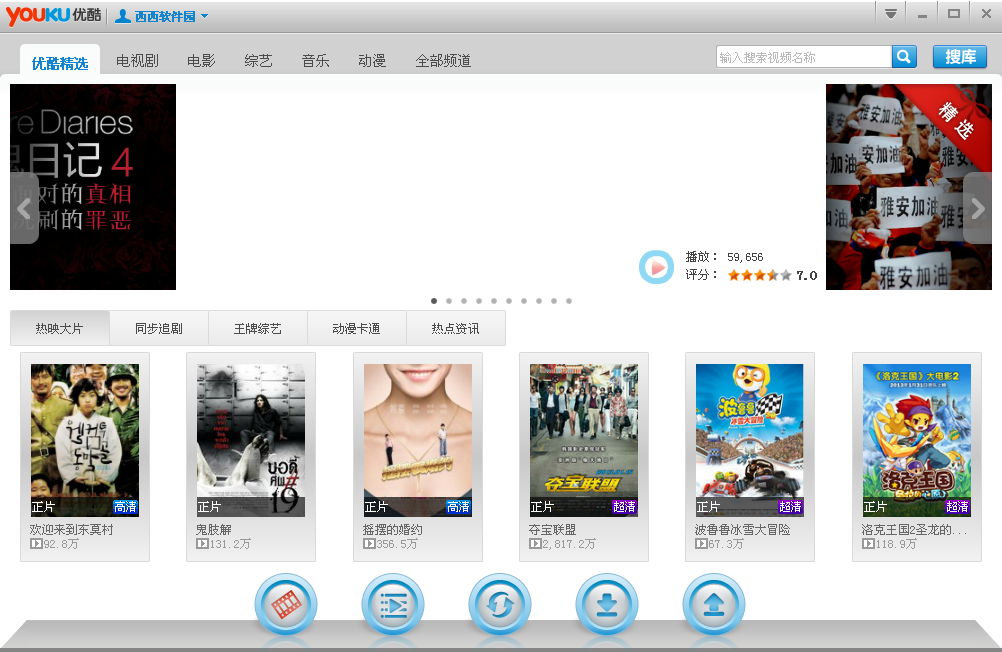Click the YOUKU logo
The height and width of the screenshot is (652, 1002).
point(53,15)
